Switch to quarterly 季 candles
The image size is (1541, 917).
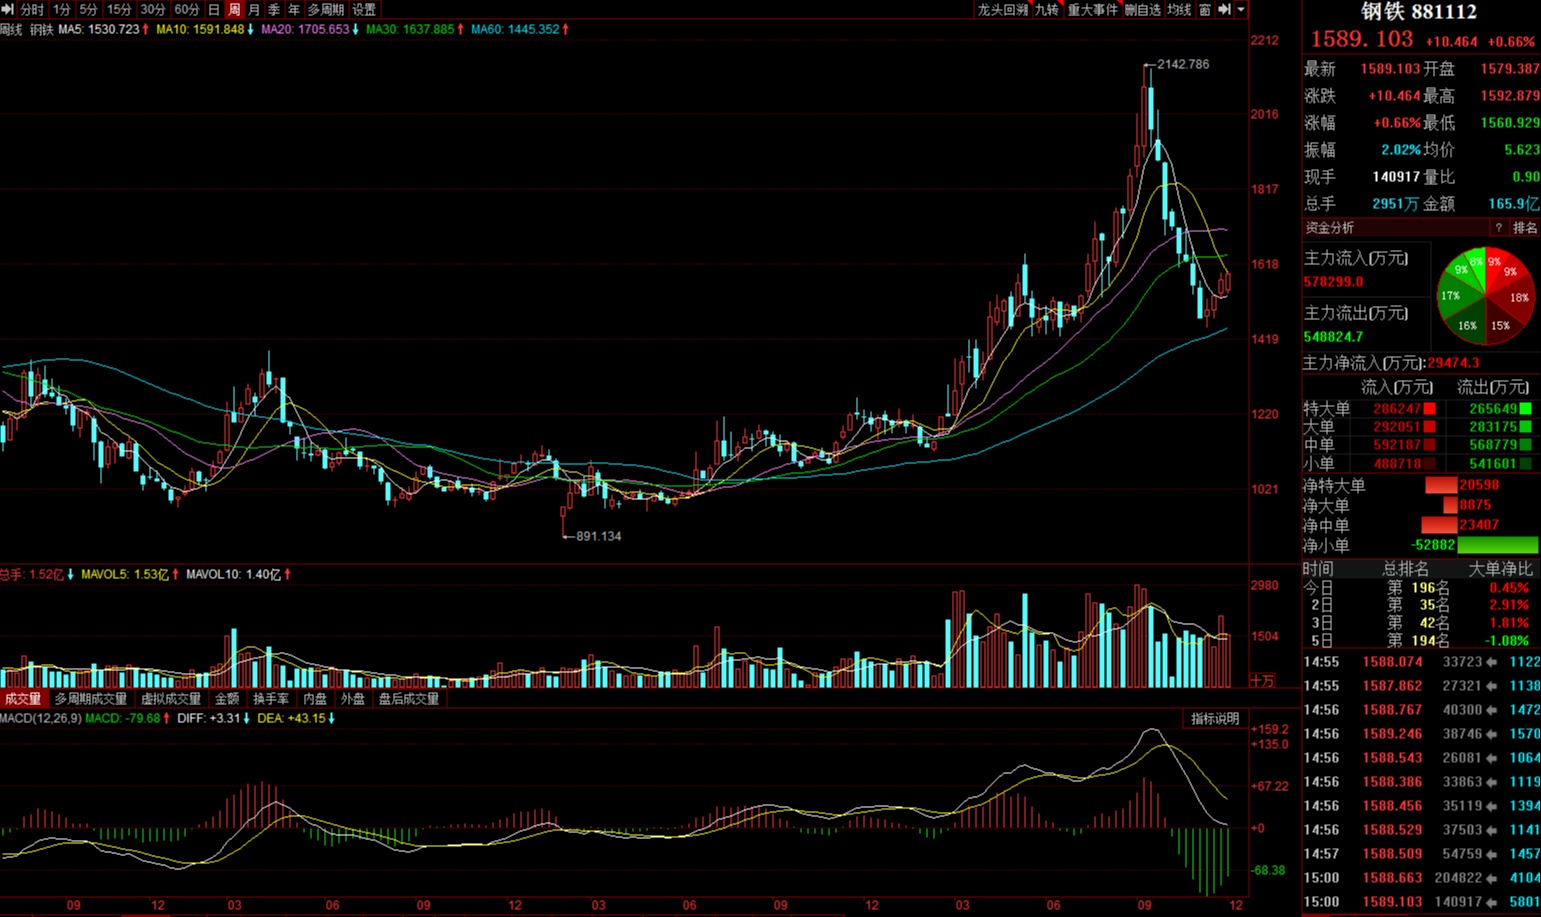click(x=274, y=9)
